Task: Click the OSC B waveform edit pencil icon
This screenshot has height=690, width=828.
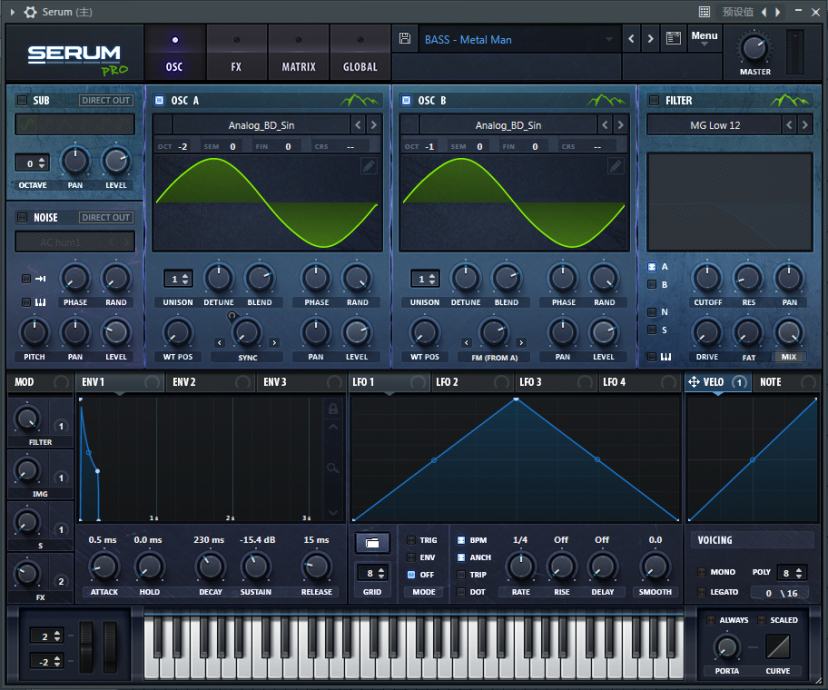Action: pyautogui.click(x=616, y=166)
